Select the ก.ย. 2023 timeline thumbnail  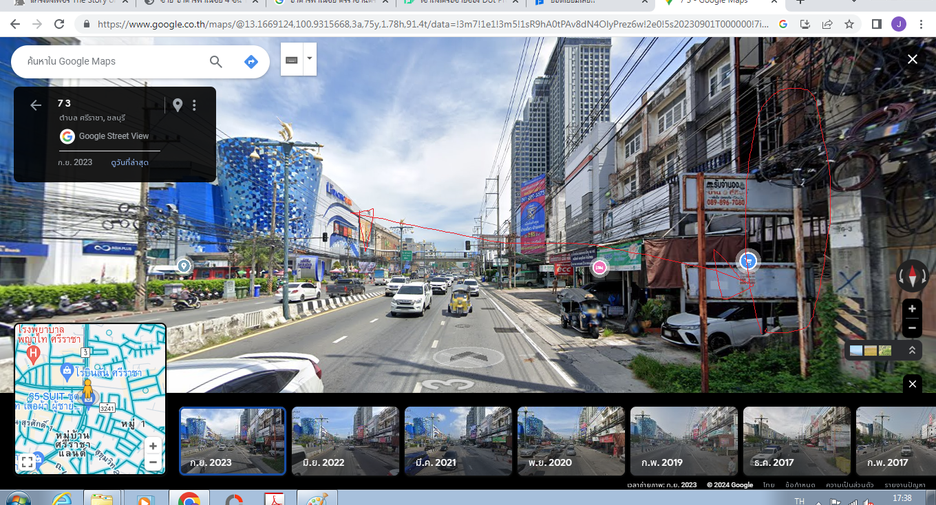[x=232, y=441]
